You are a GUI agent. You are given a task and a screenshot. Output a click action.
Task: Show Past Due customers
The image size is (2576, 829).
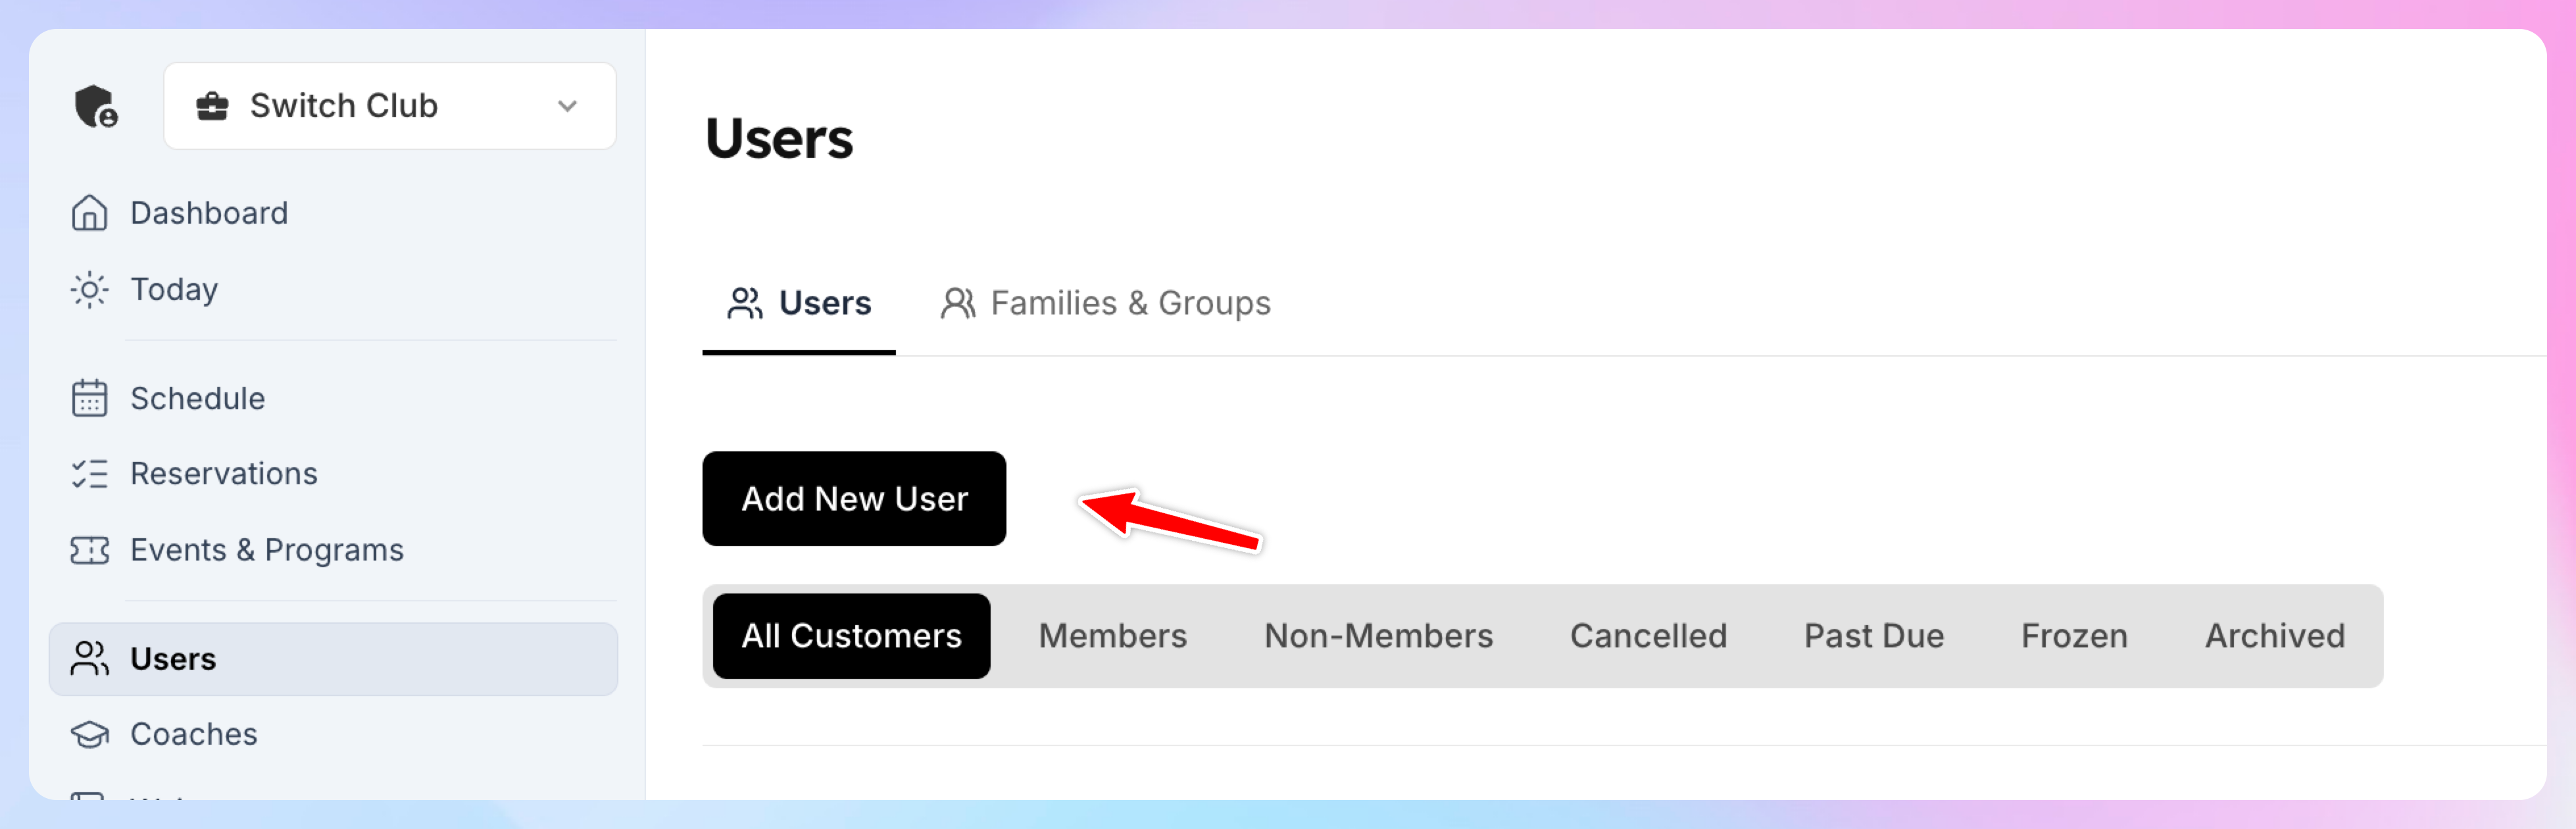1873,636
